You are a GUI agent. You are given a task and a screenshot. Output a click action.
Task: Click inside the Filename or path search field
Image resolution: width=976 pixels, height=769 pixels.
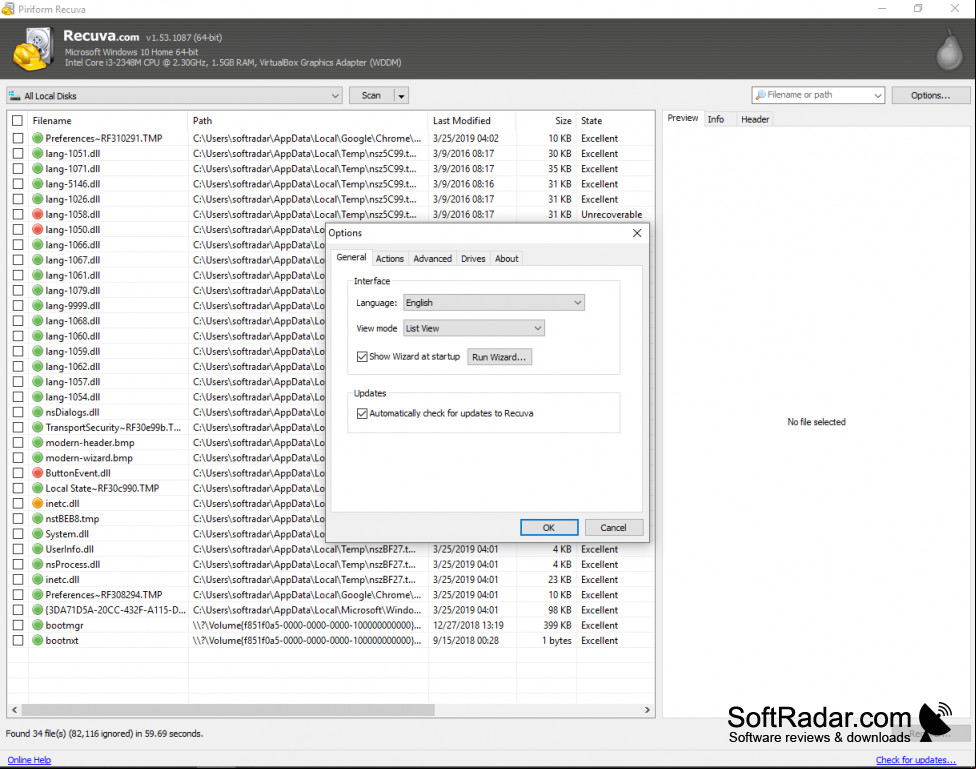click(817, 95)
